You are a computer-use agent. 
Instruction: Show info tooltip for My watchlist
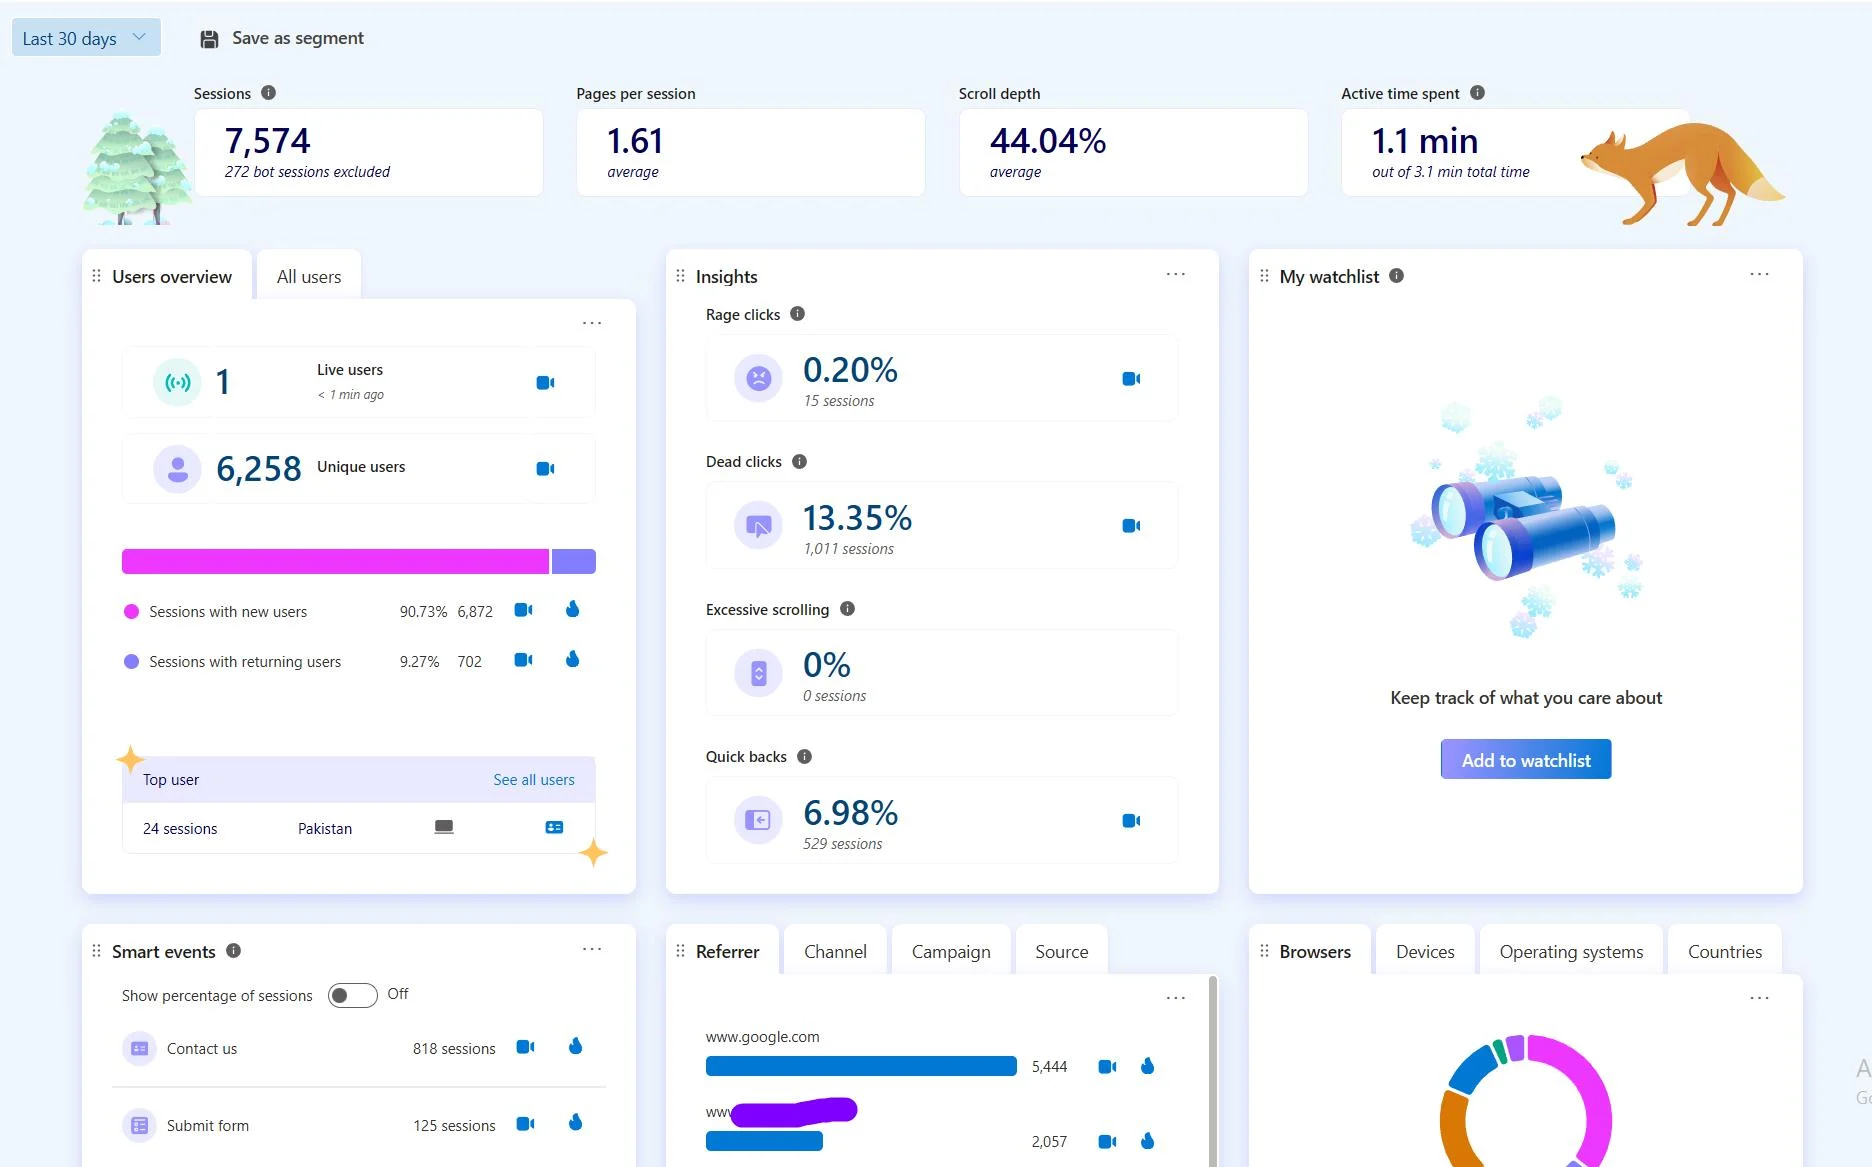[x=1396, y=276]
